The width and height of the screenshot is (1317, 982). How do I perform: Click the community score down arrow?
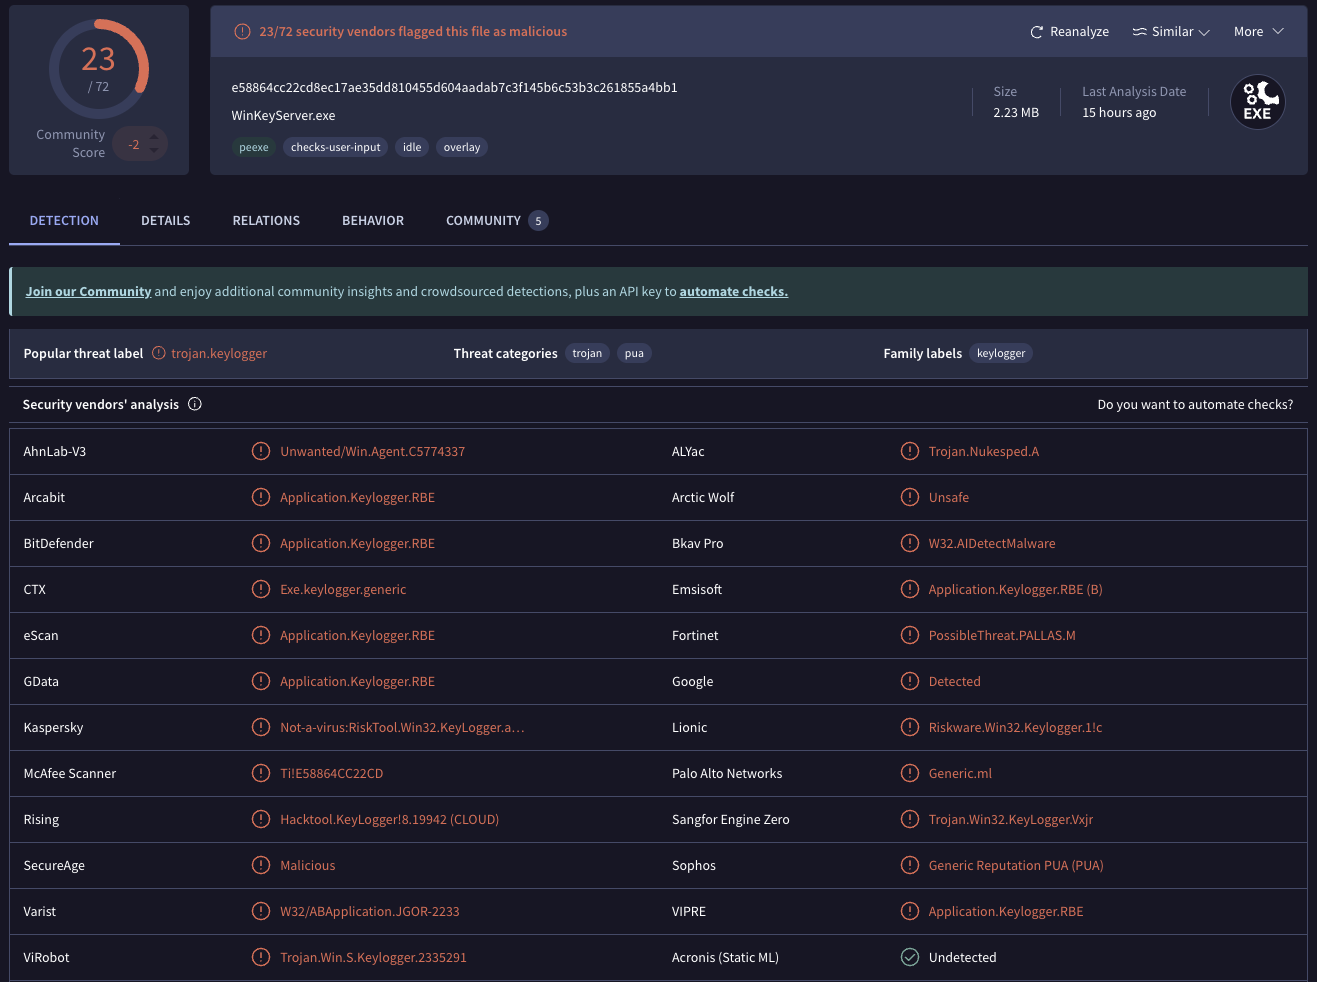click(154, 151)
